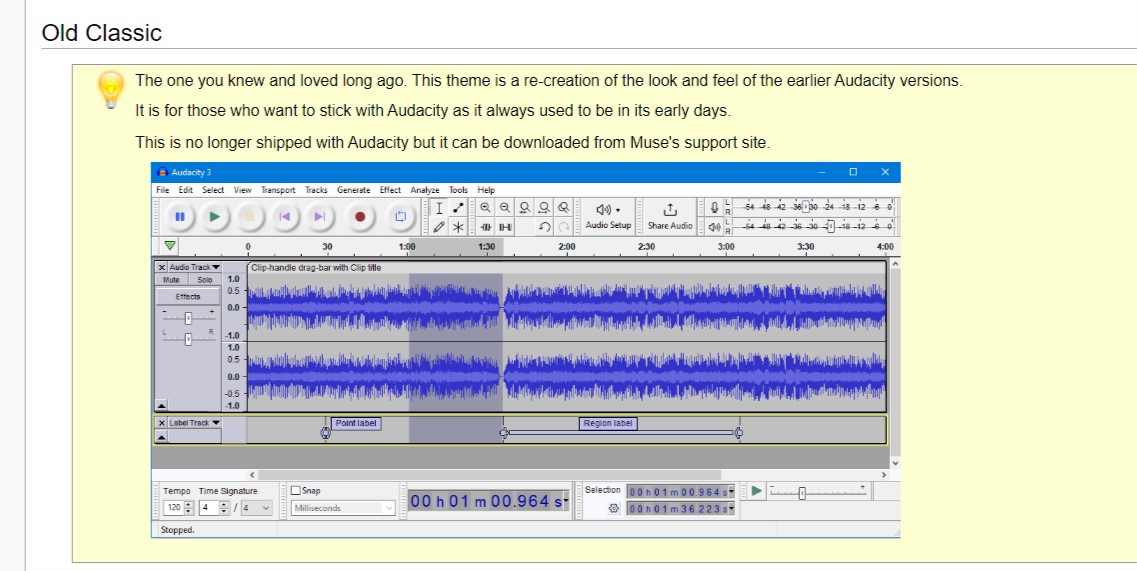Click the Stop button
Screen dimensions: 1137x571
click(x=249, y=216)
